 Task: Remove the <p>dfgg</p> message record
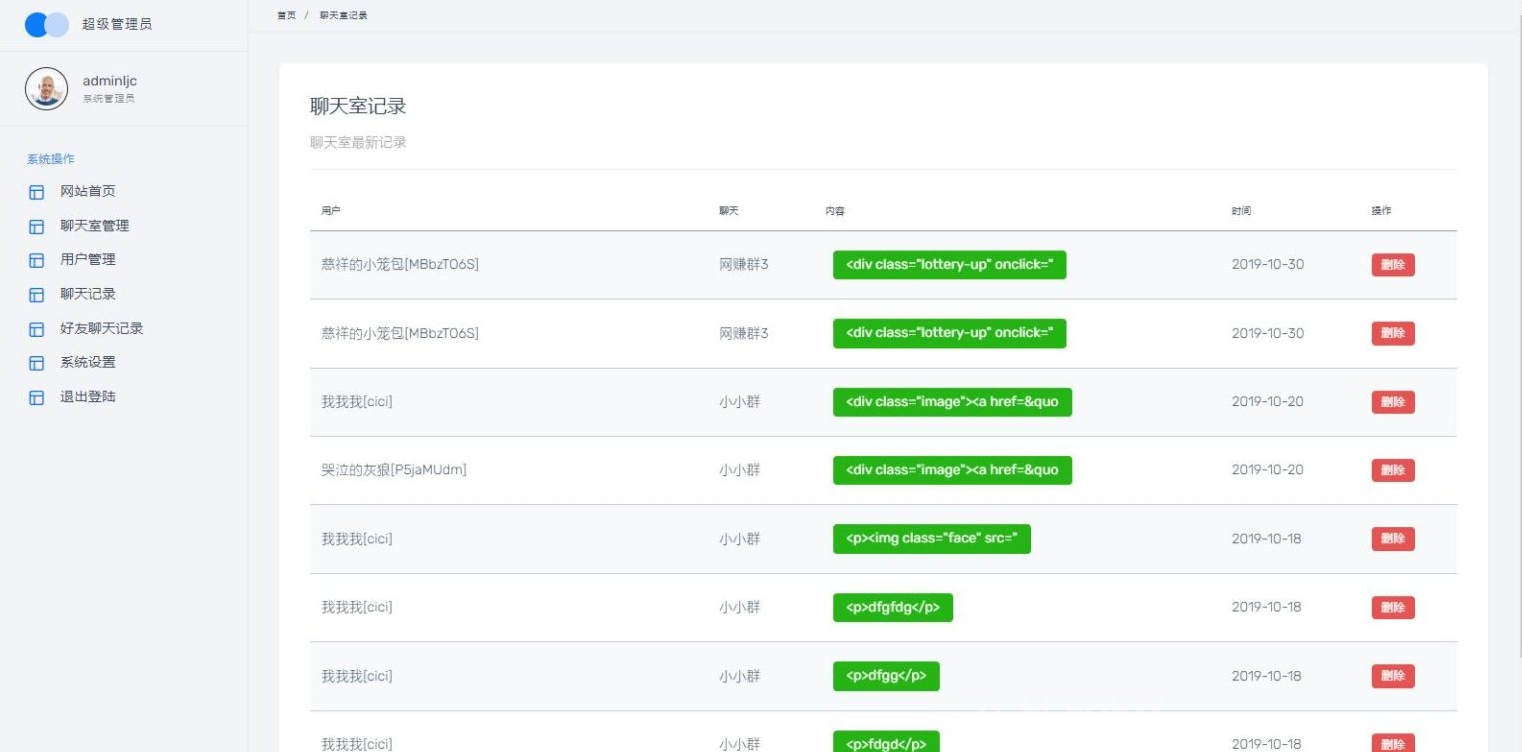[x=1392, y=676]
